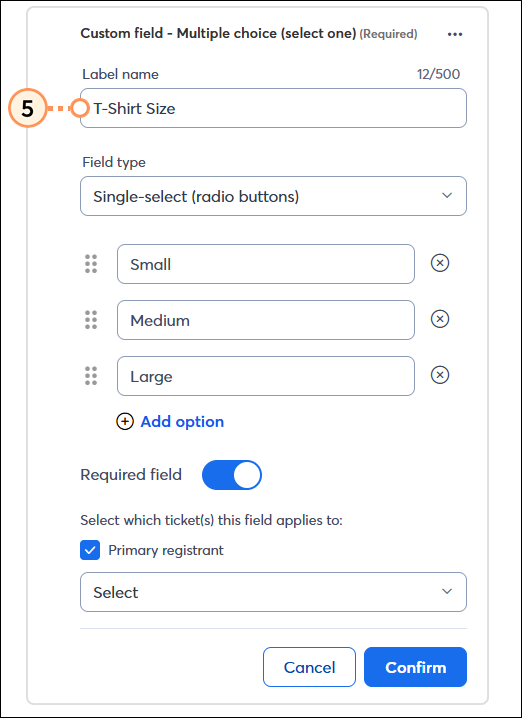The image size is (522, 718).
Task: Open the three-dot more options menu
Action: click(455, 34)
